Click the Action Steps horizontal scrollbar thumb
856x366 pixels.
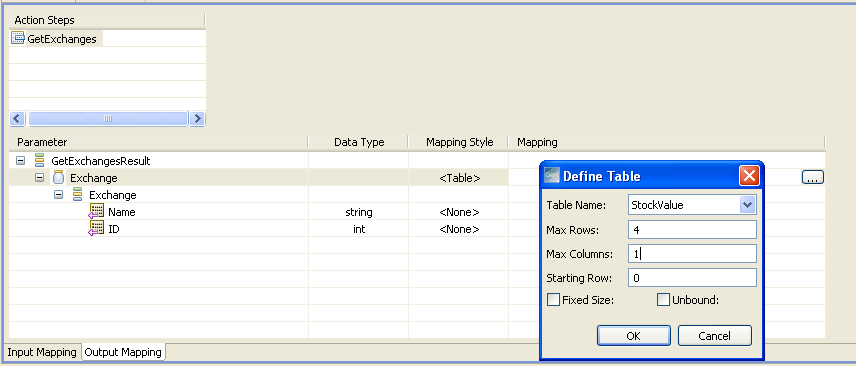[x=108, y=118]
